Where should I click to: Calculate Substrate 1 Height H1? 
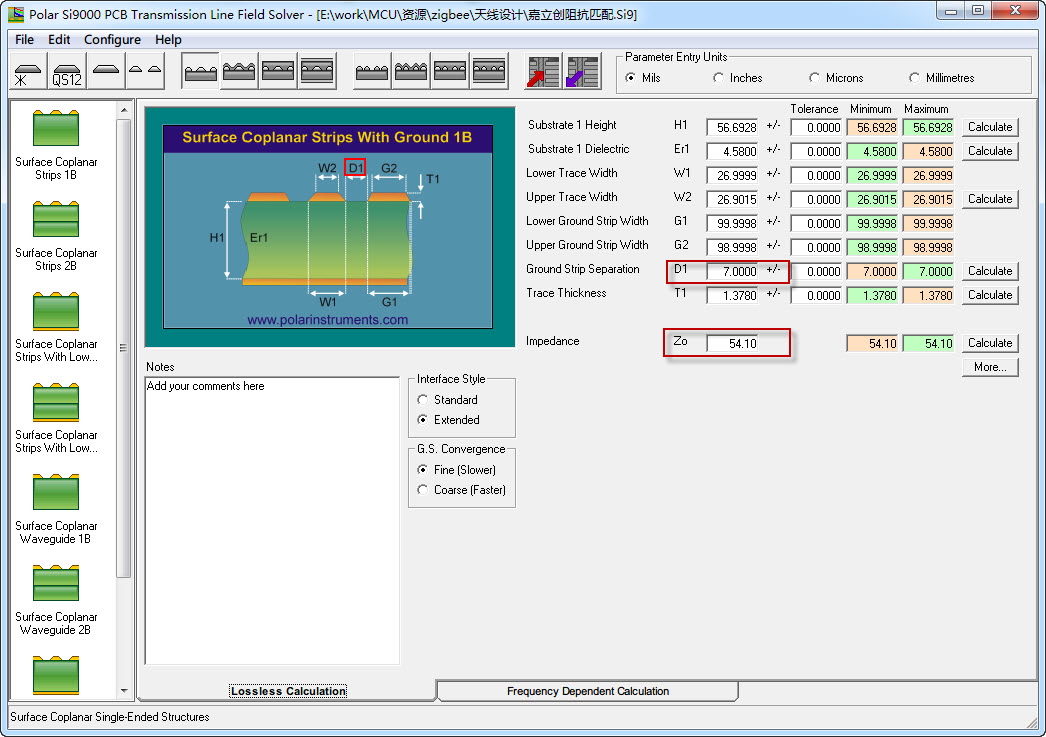click(x=990, y=127)
